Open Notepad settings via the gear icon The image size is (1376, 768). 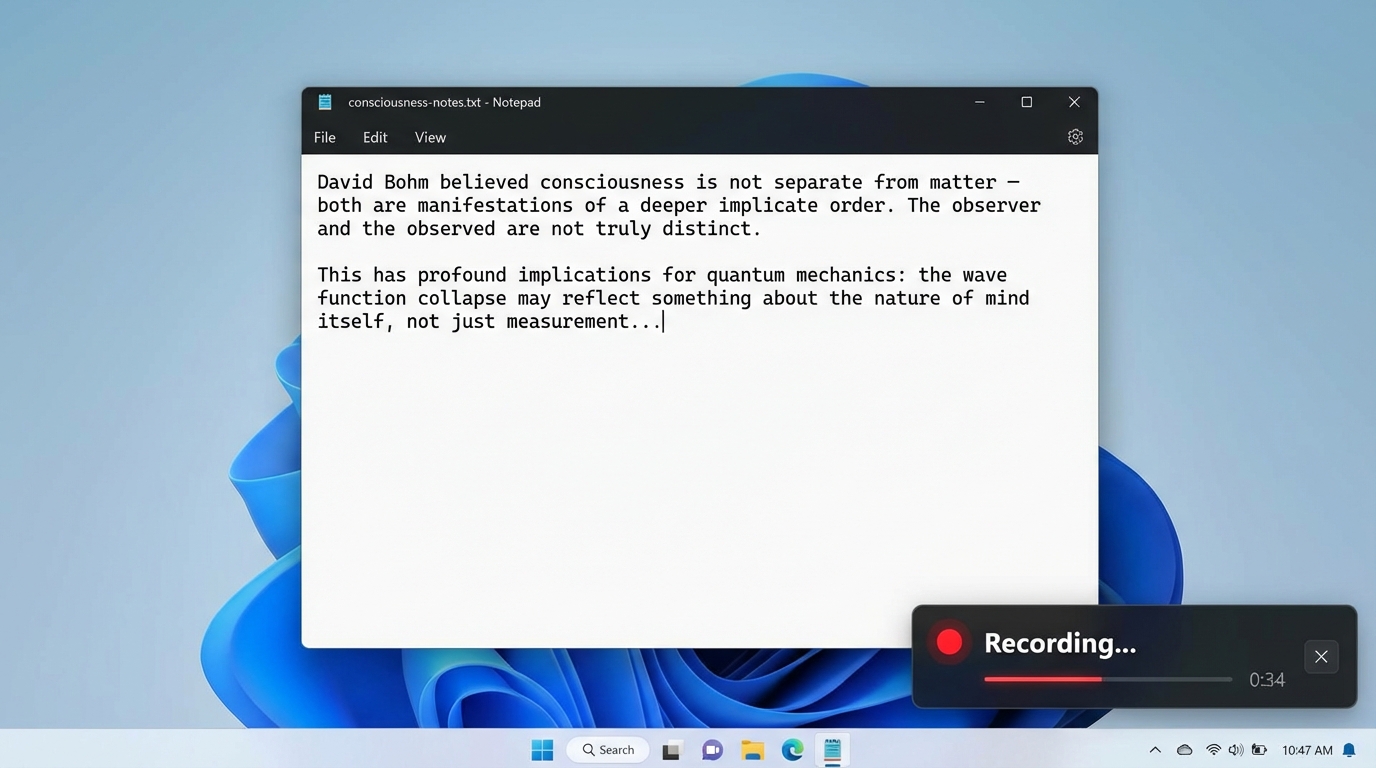pos(1075,137)
